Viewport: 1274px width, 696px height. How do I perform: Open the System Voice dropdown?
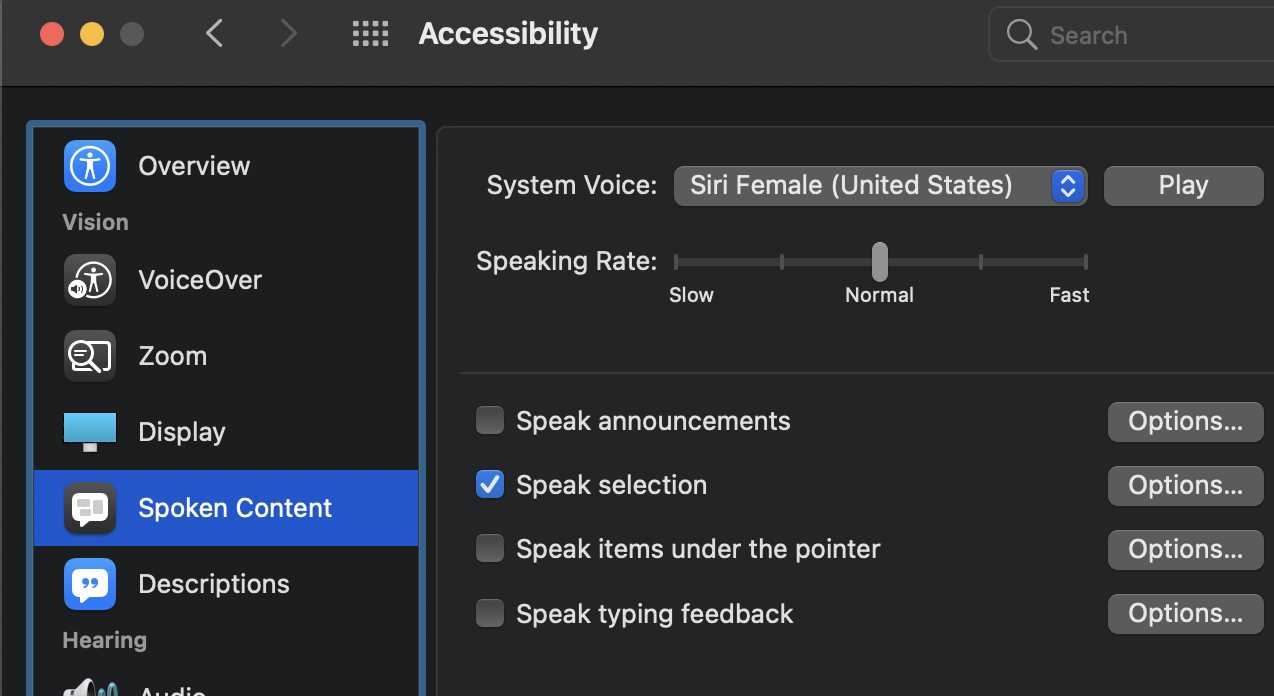(x=880, y=186)
